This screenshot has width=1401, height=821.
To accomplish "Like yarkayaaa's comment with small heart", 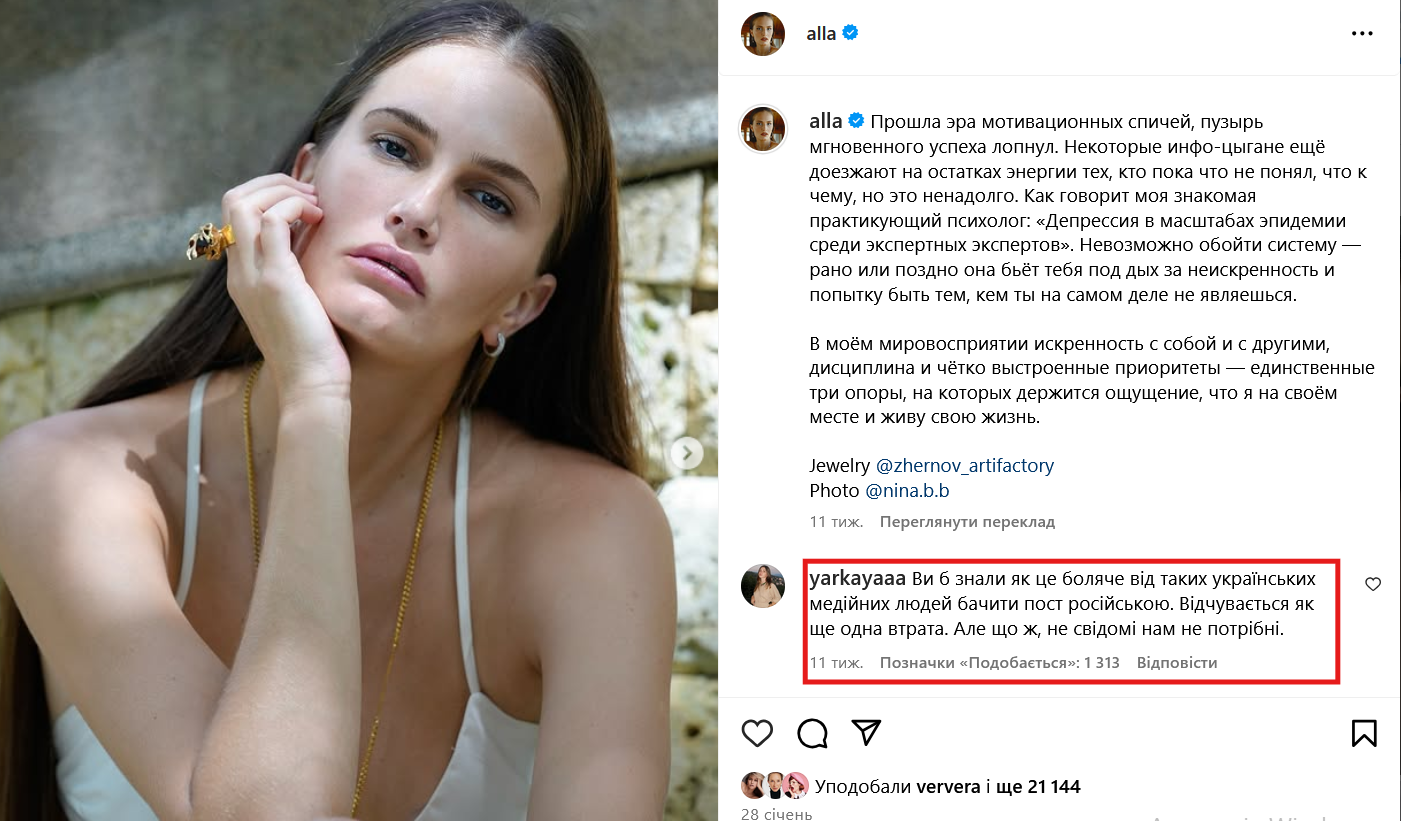I will coord(1373,584).
